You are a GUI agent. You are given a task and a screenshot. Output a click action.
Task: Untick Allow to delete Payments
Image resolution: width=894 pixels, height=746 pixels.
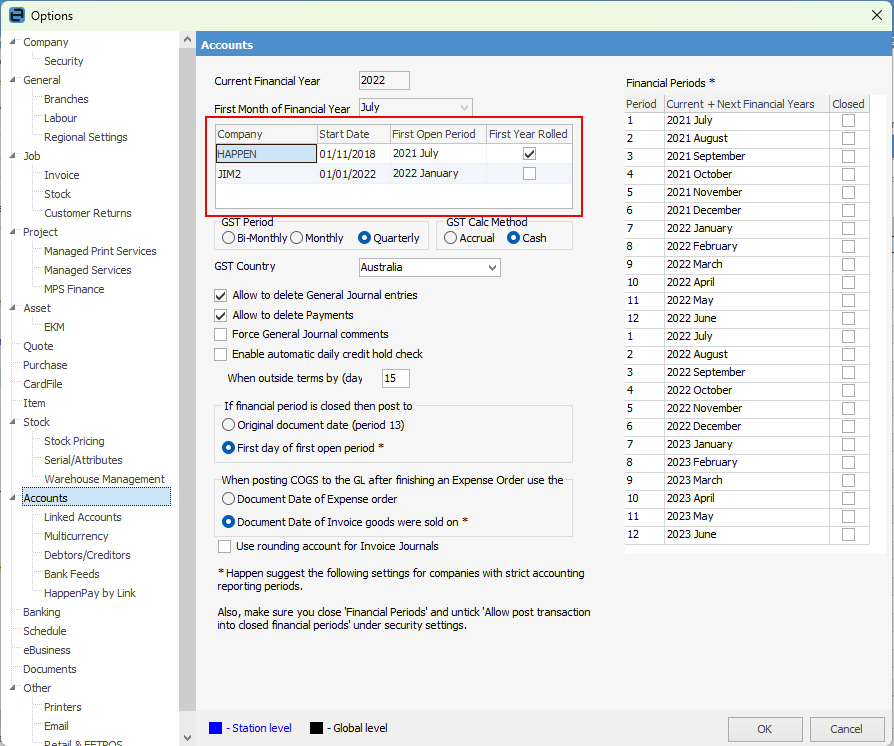pos(221,315)
